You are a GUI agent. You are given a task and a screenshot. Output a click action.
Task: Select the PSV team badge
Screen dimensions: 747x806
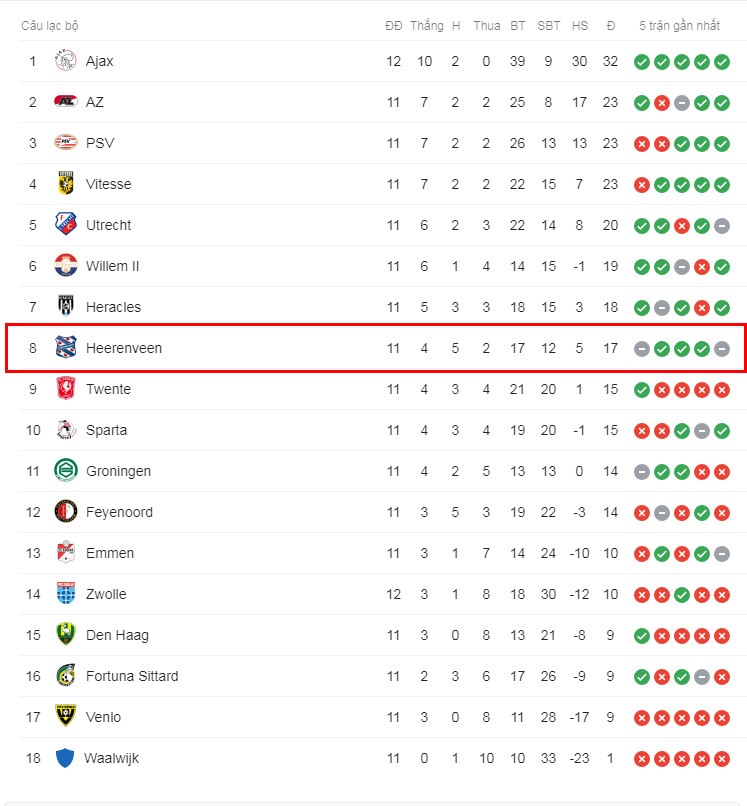(x=65, y=142)
